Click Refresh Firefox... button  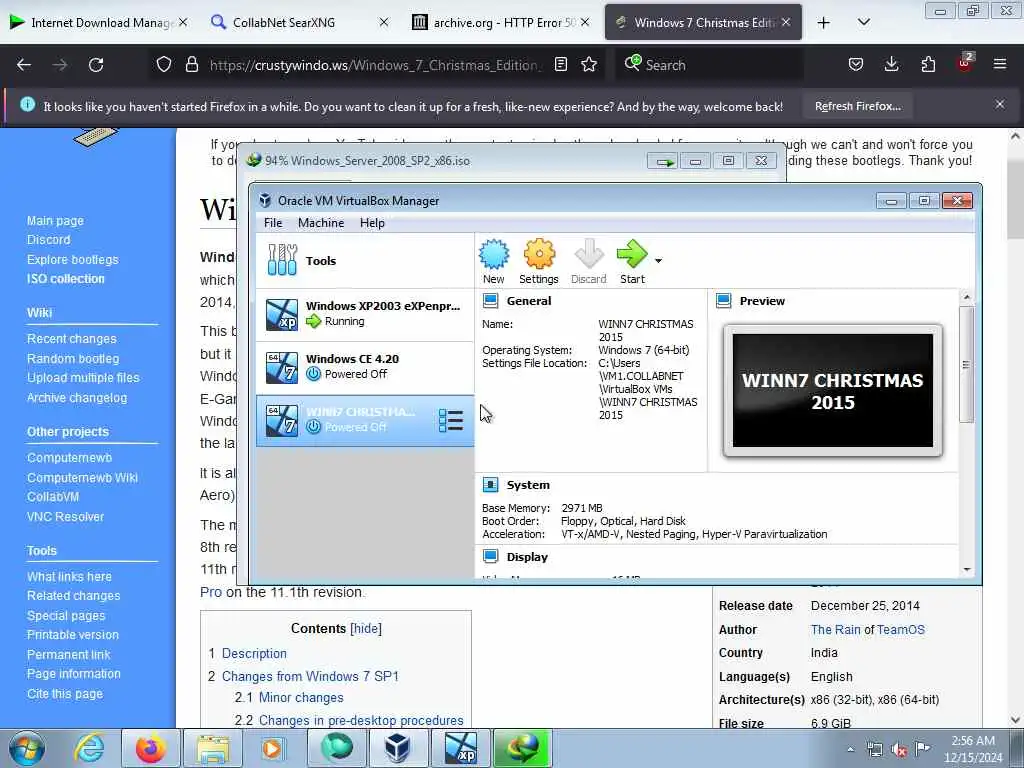point(857,106)
